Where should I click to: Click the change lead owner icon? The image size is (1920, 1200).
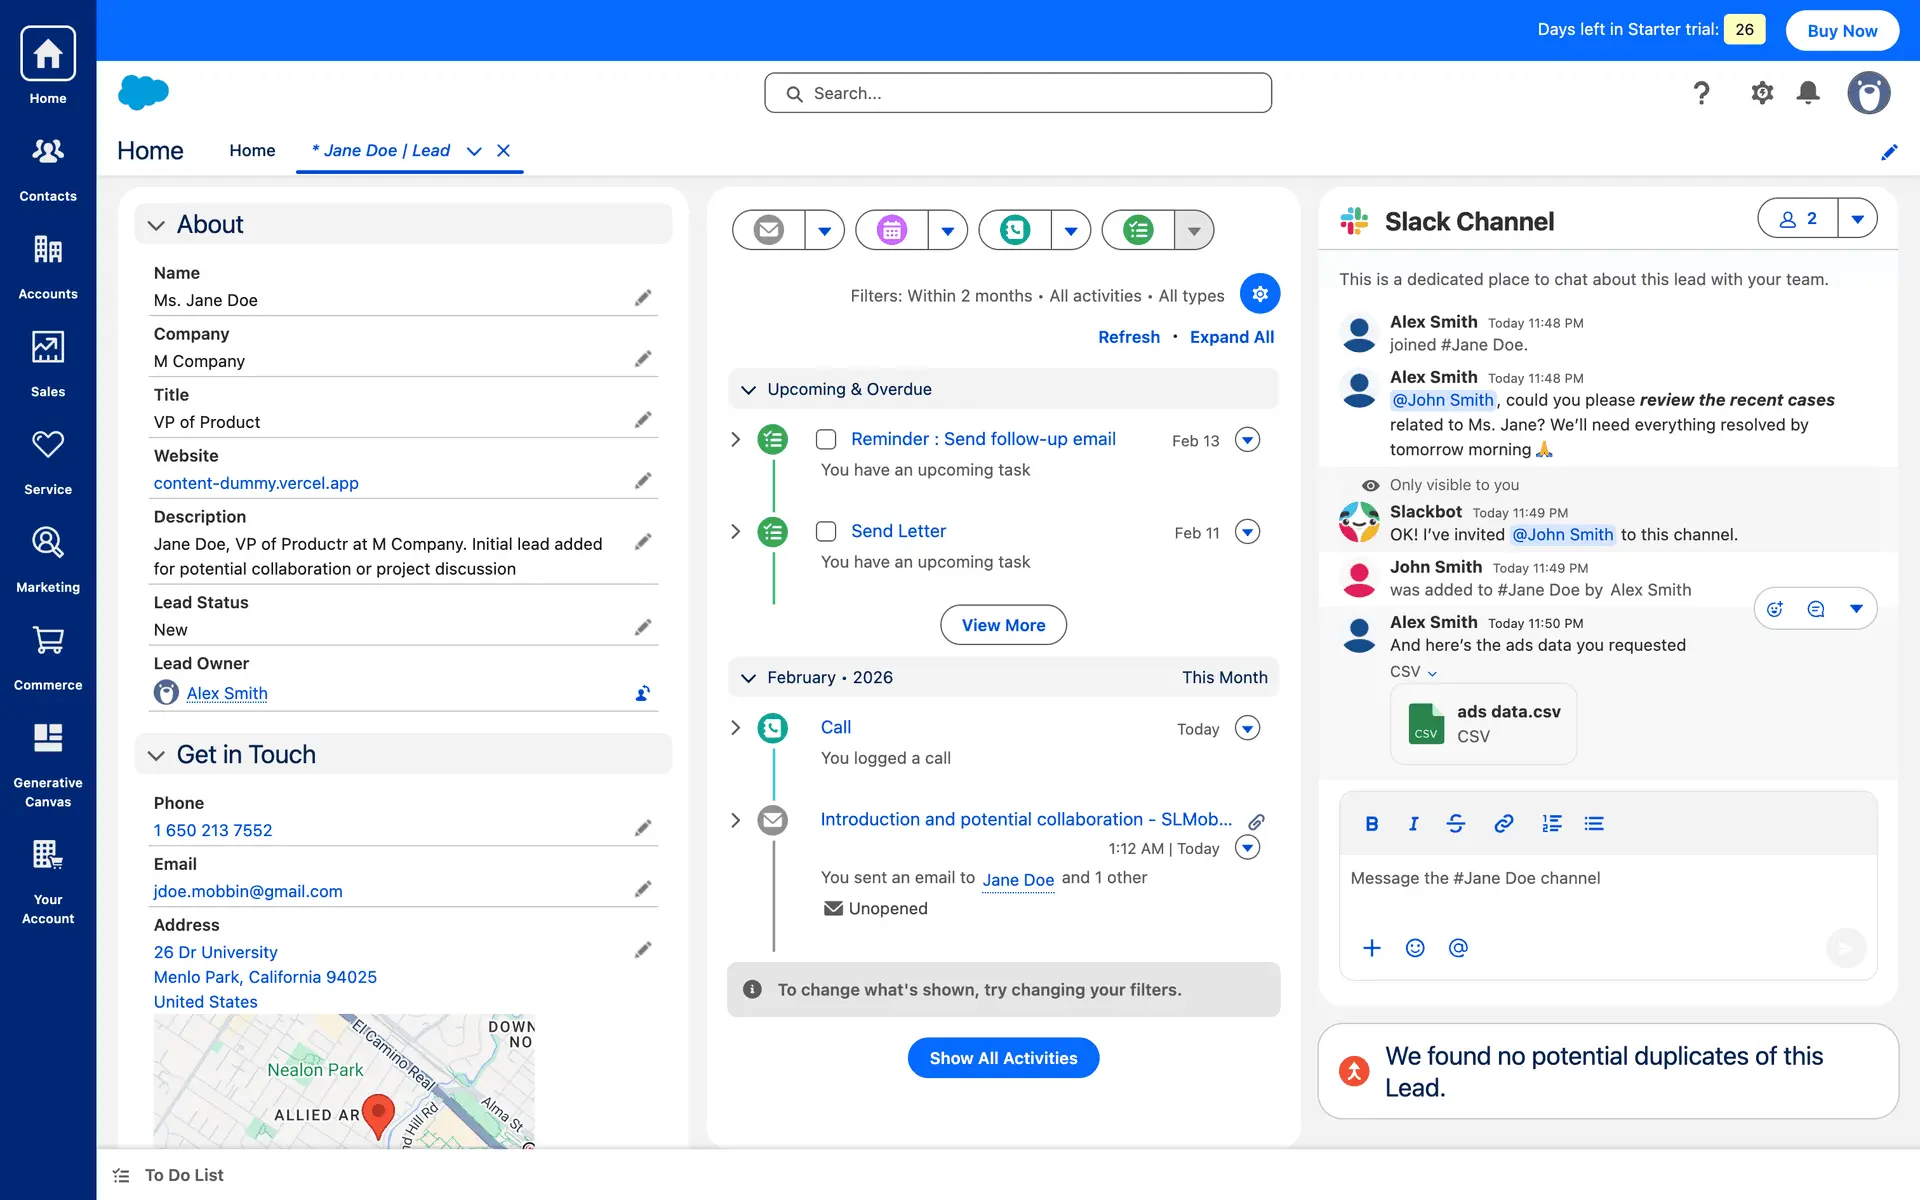(643, 693)
